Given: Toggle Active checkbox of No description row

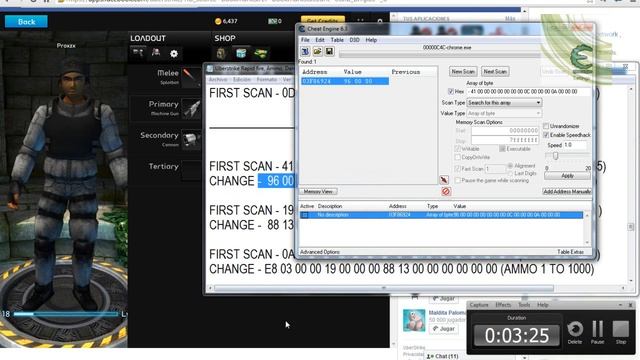Looking at the screenshot, I should pyautogui.click(x=305, y=215).
